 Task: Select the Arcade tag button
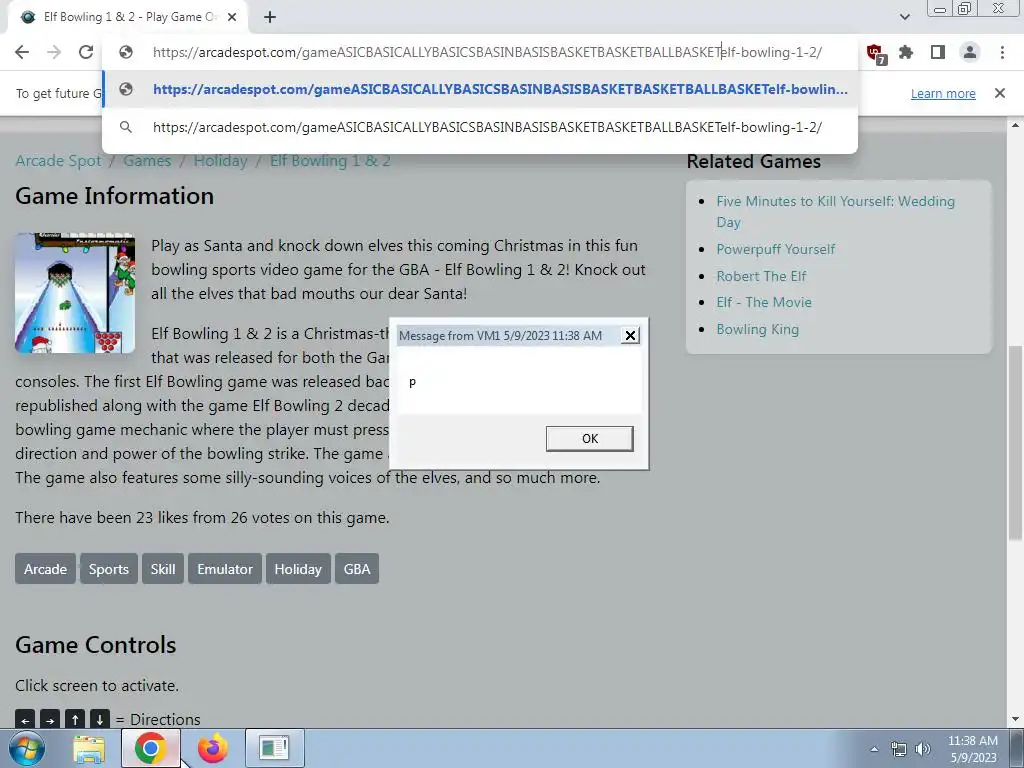[x=45, y=569]
